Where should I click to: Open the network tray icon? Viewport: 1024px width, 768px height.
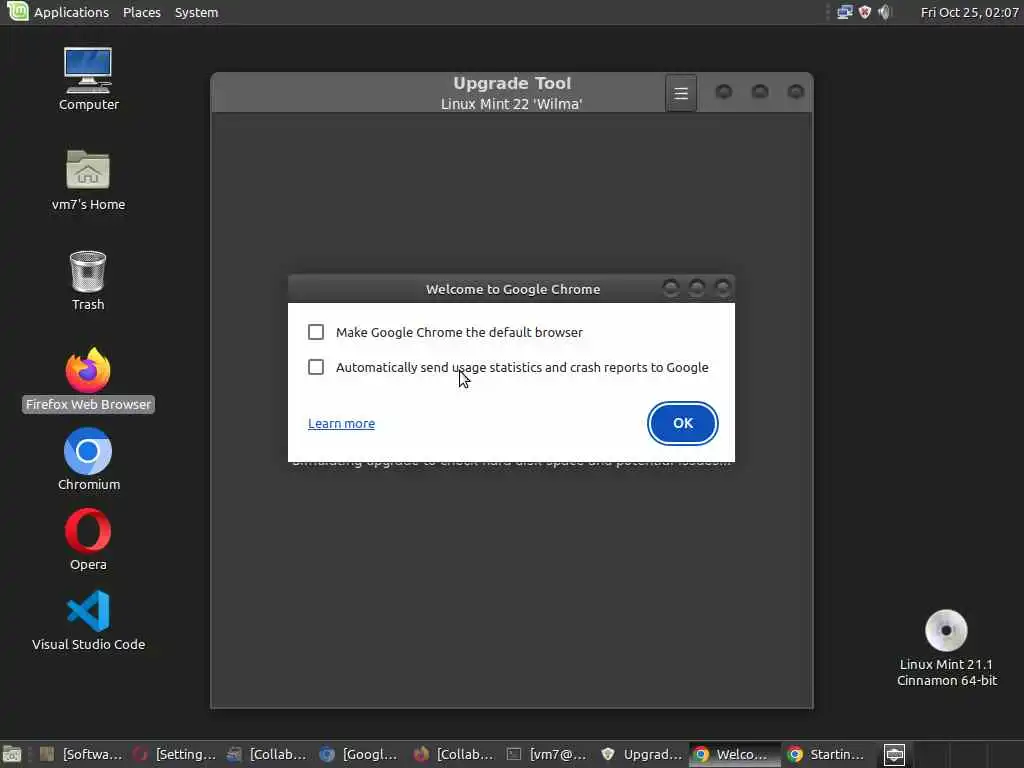844,12
